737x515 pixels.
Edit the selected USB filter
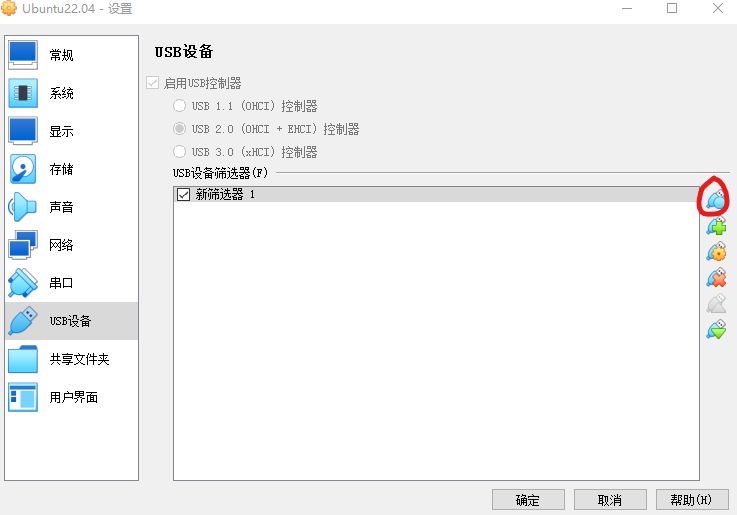click(x=715, y=252)
